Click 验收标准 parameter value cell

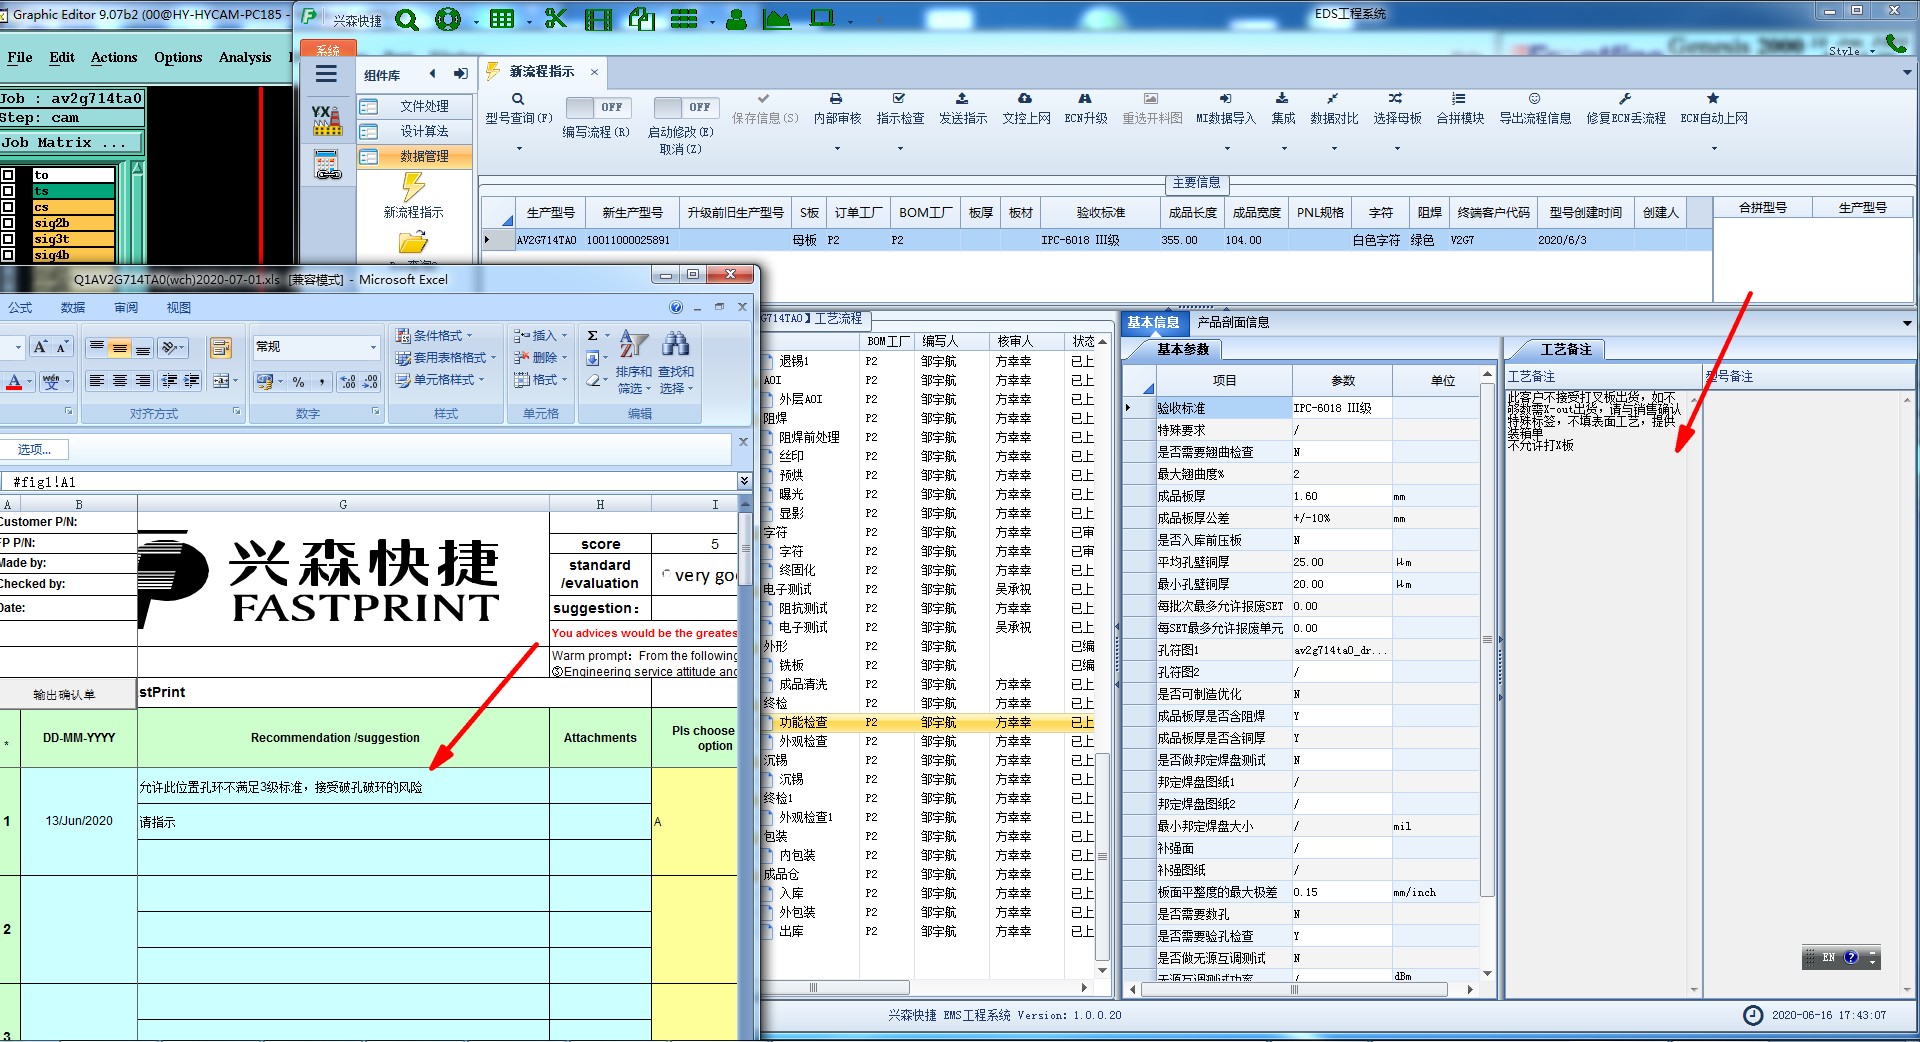tap(1341, 408)
